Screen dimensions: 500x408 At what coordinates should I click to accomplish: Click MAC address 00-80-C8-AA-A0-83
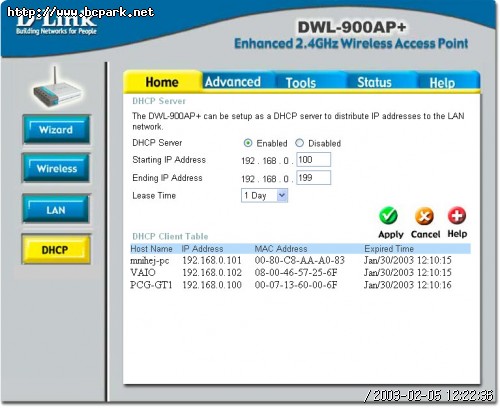click(x=300, y=260)
